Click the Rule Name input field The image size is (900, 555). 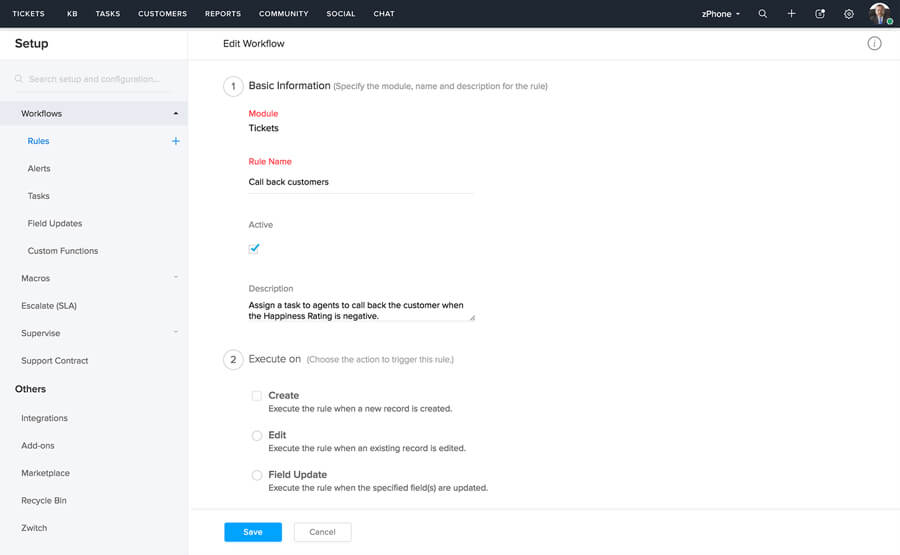[x=360, y=182]
